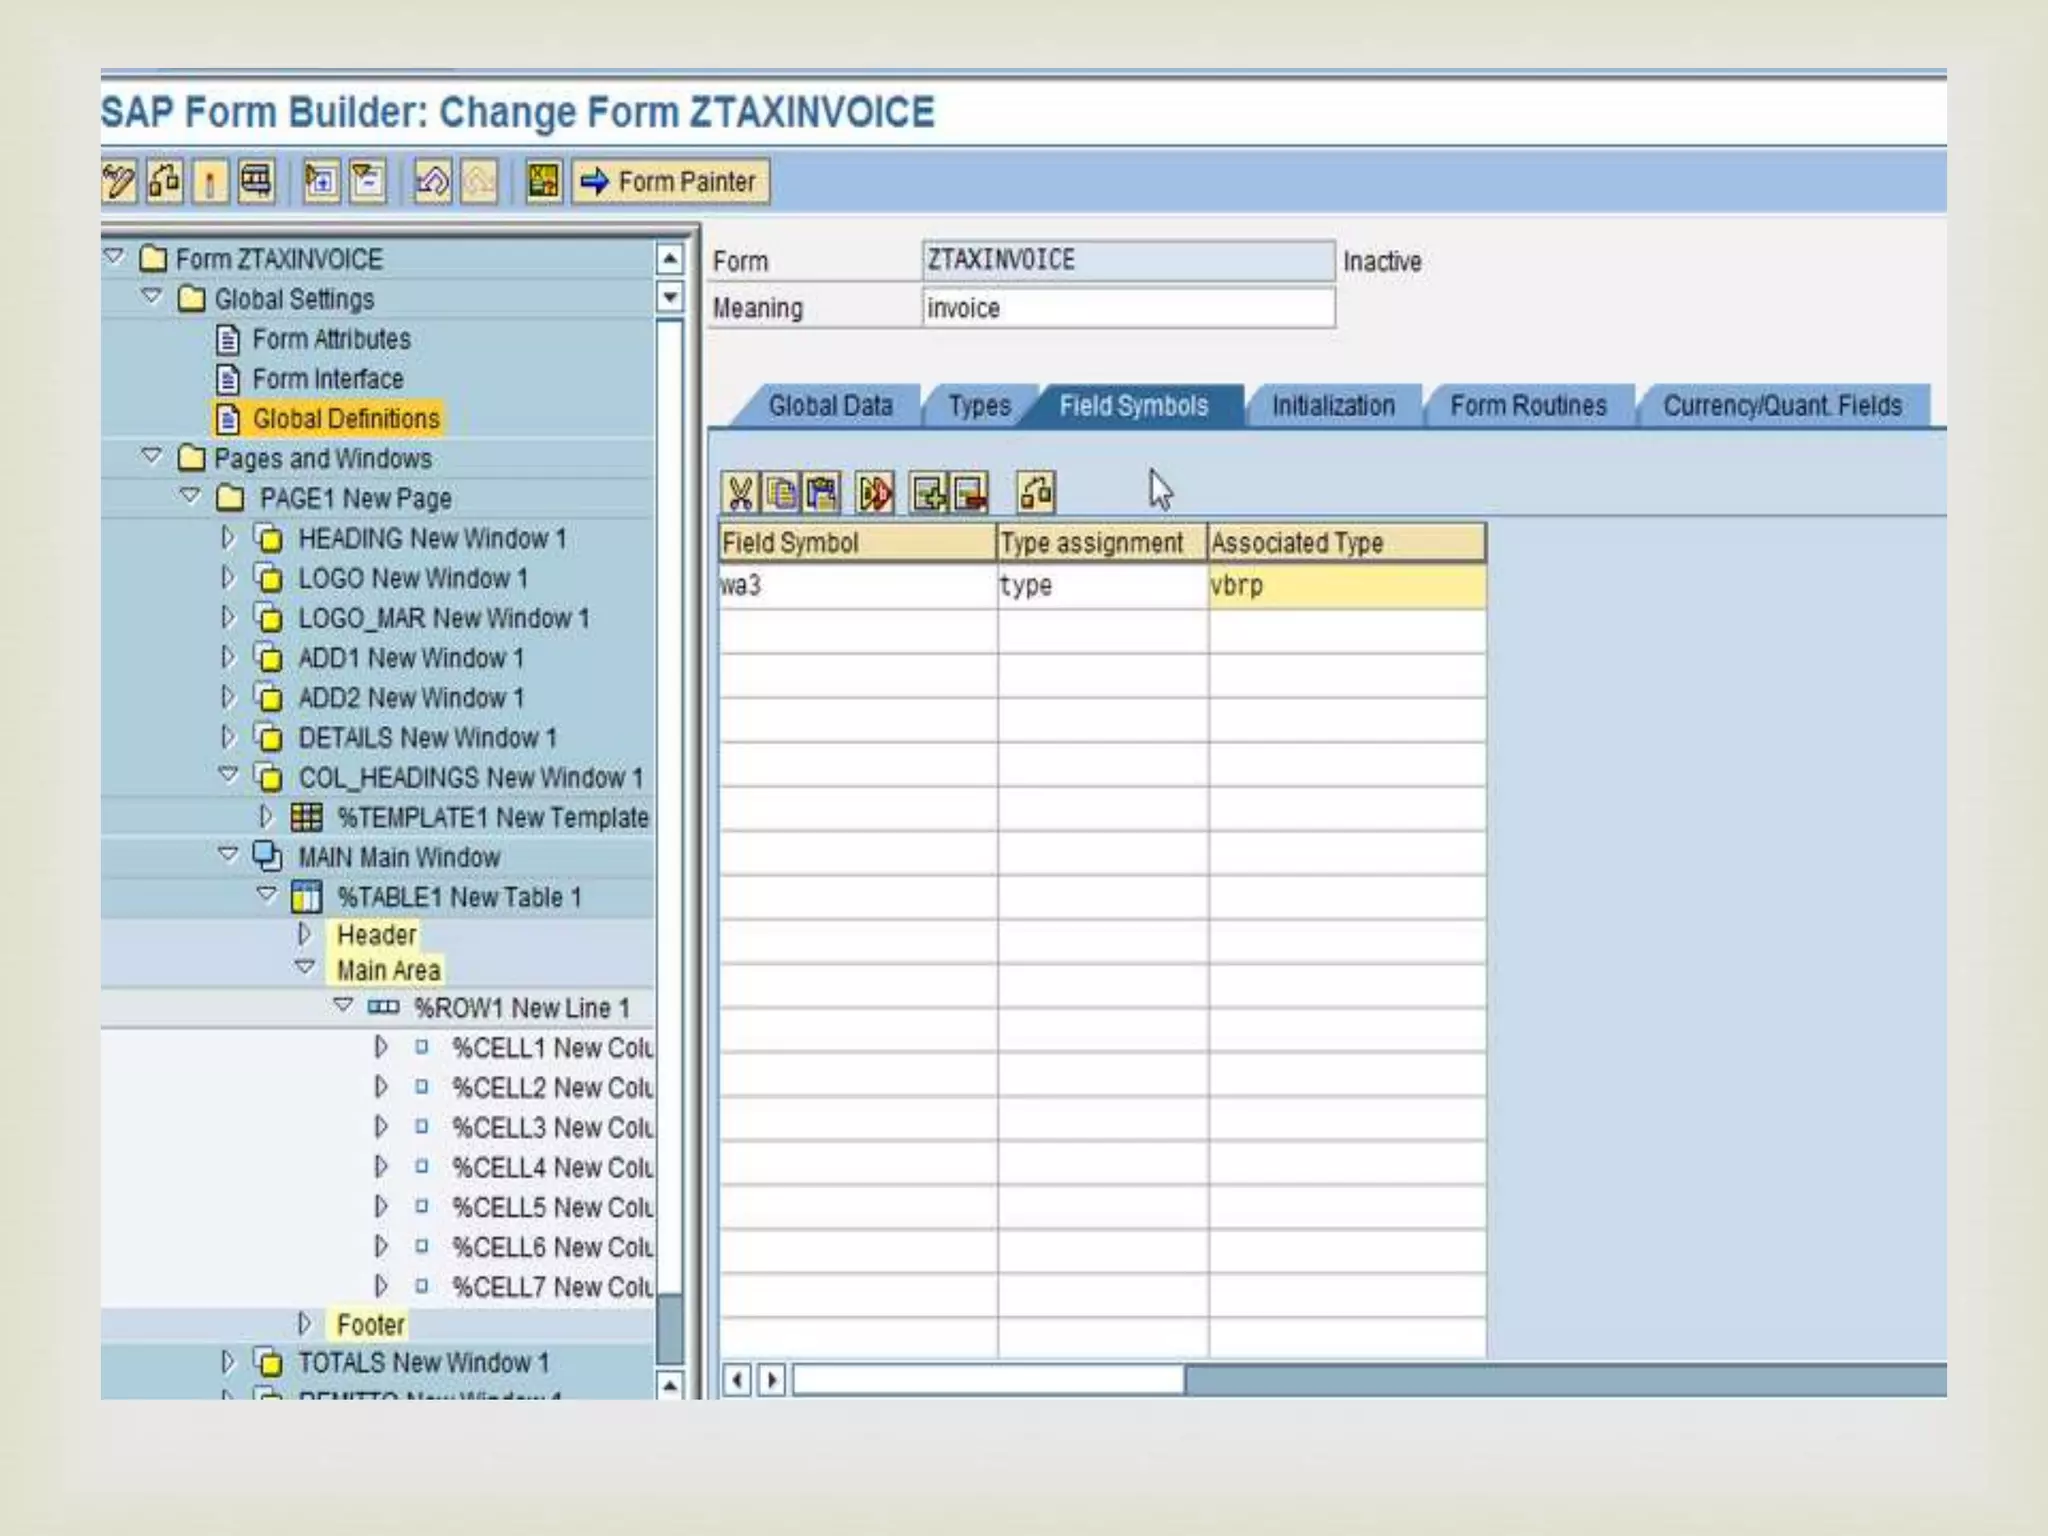
Task: Click the Activate form toolbar icon
Action: click(x=210, y=182)
